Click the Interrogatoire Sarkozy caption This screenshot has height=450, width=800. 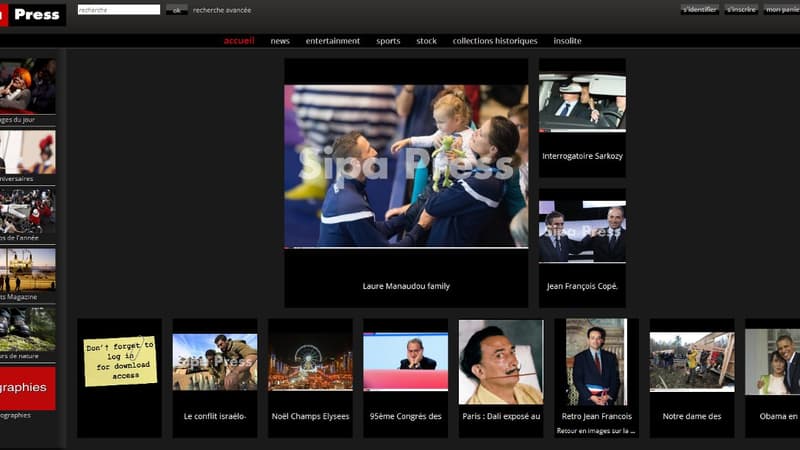tap(582, 156)
